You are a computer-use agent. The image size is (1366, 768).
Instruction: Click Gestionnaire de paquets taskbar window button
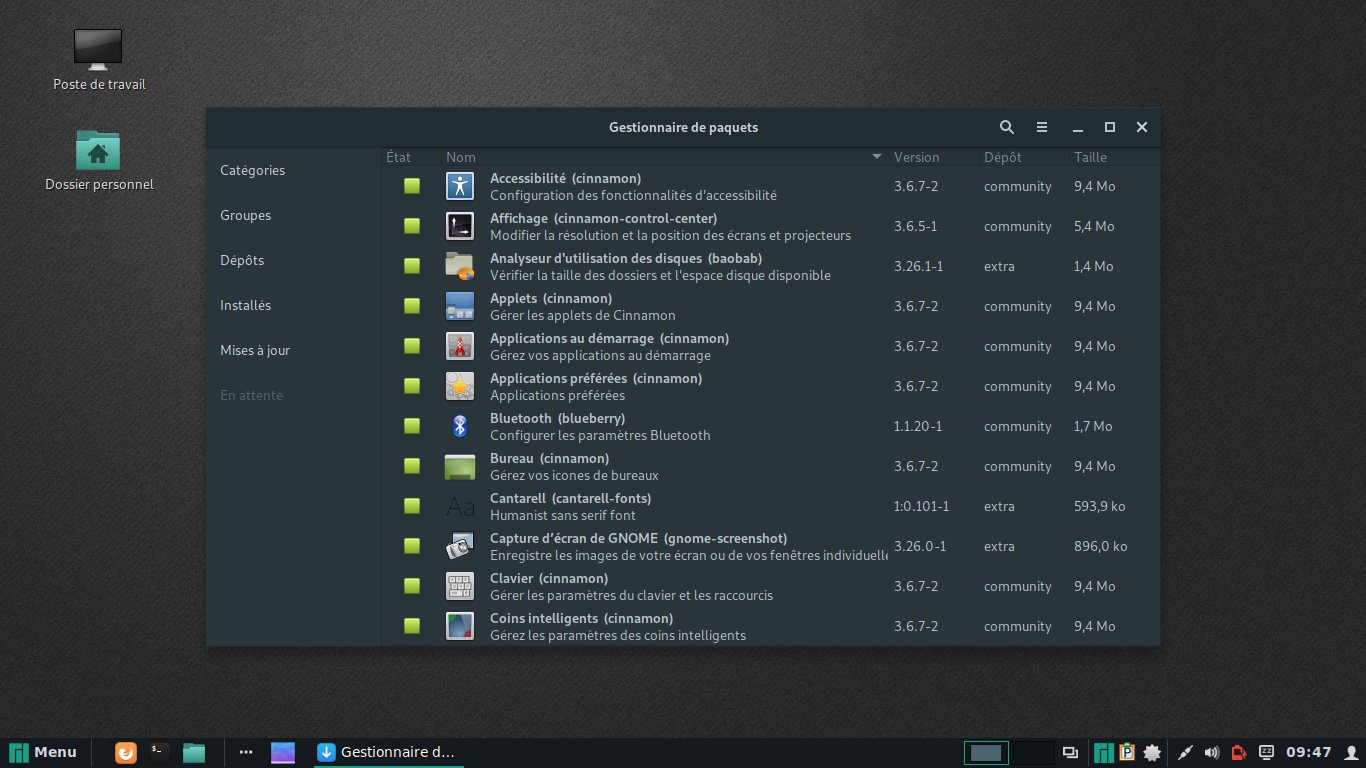point(386,752)
